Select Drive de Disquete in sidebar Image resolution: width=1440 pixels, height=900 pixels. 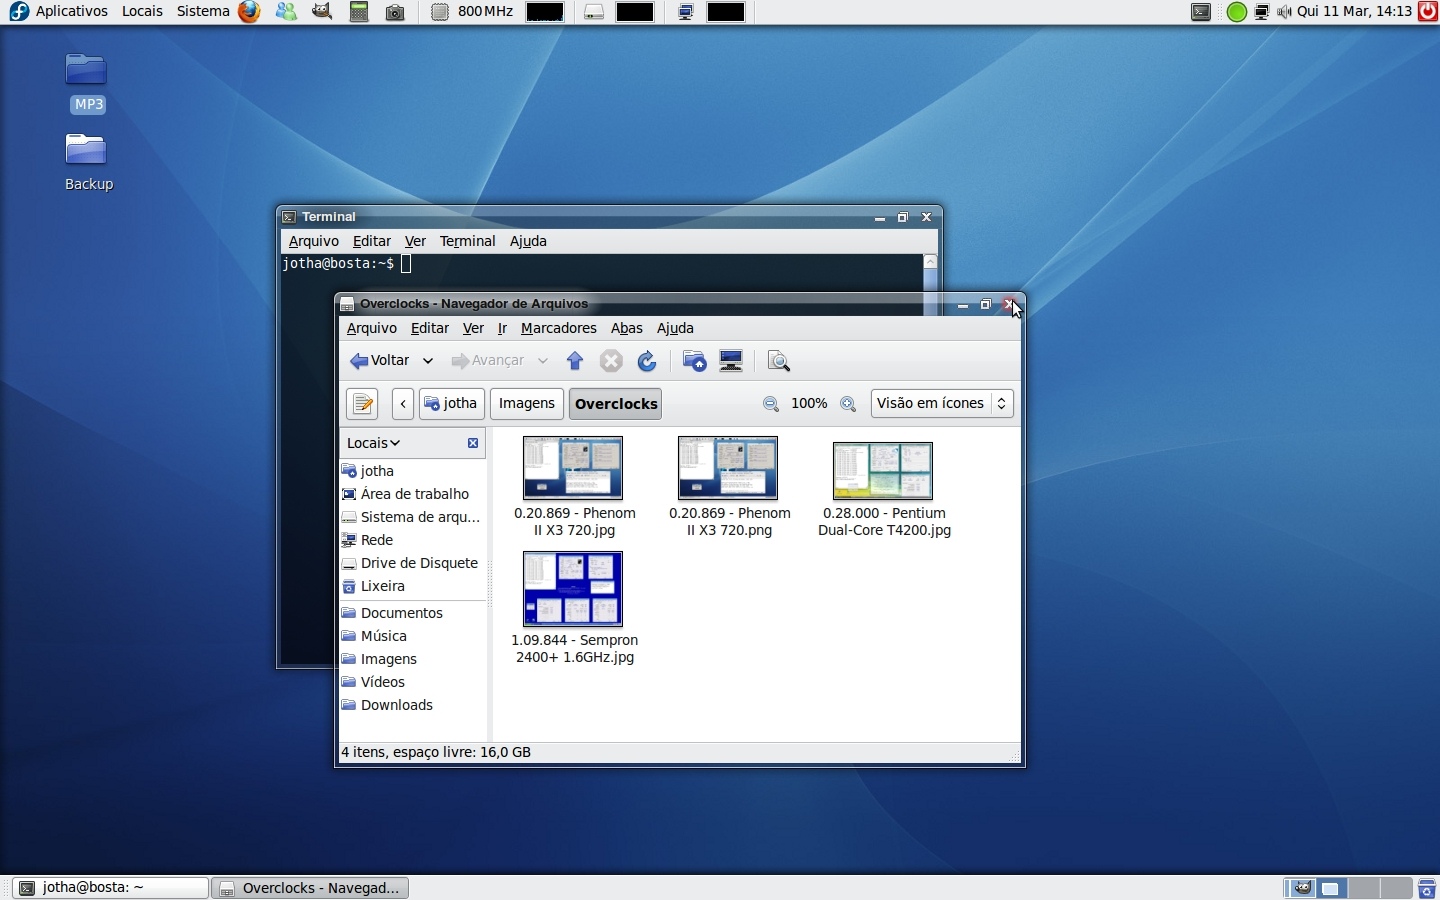coord(411,565)
